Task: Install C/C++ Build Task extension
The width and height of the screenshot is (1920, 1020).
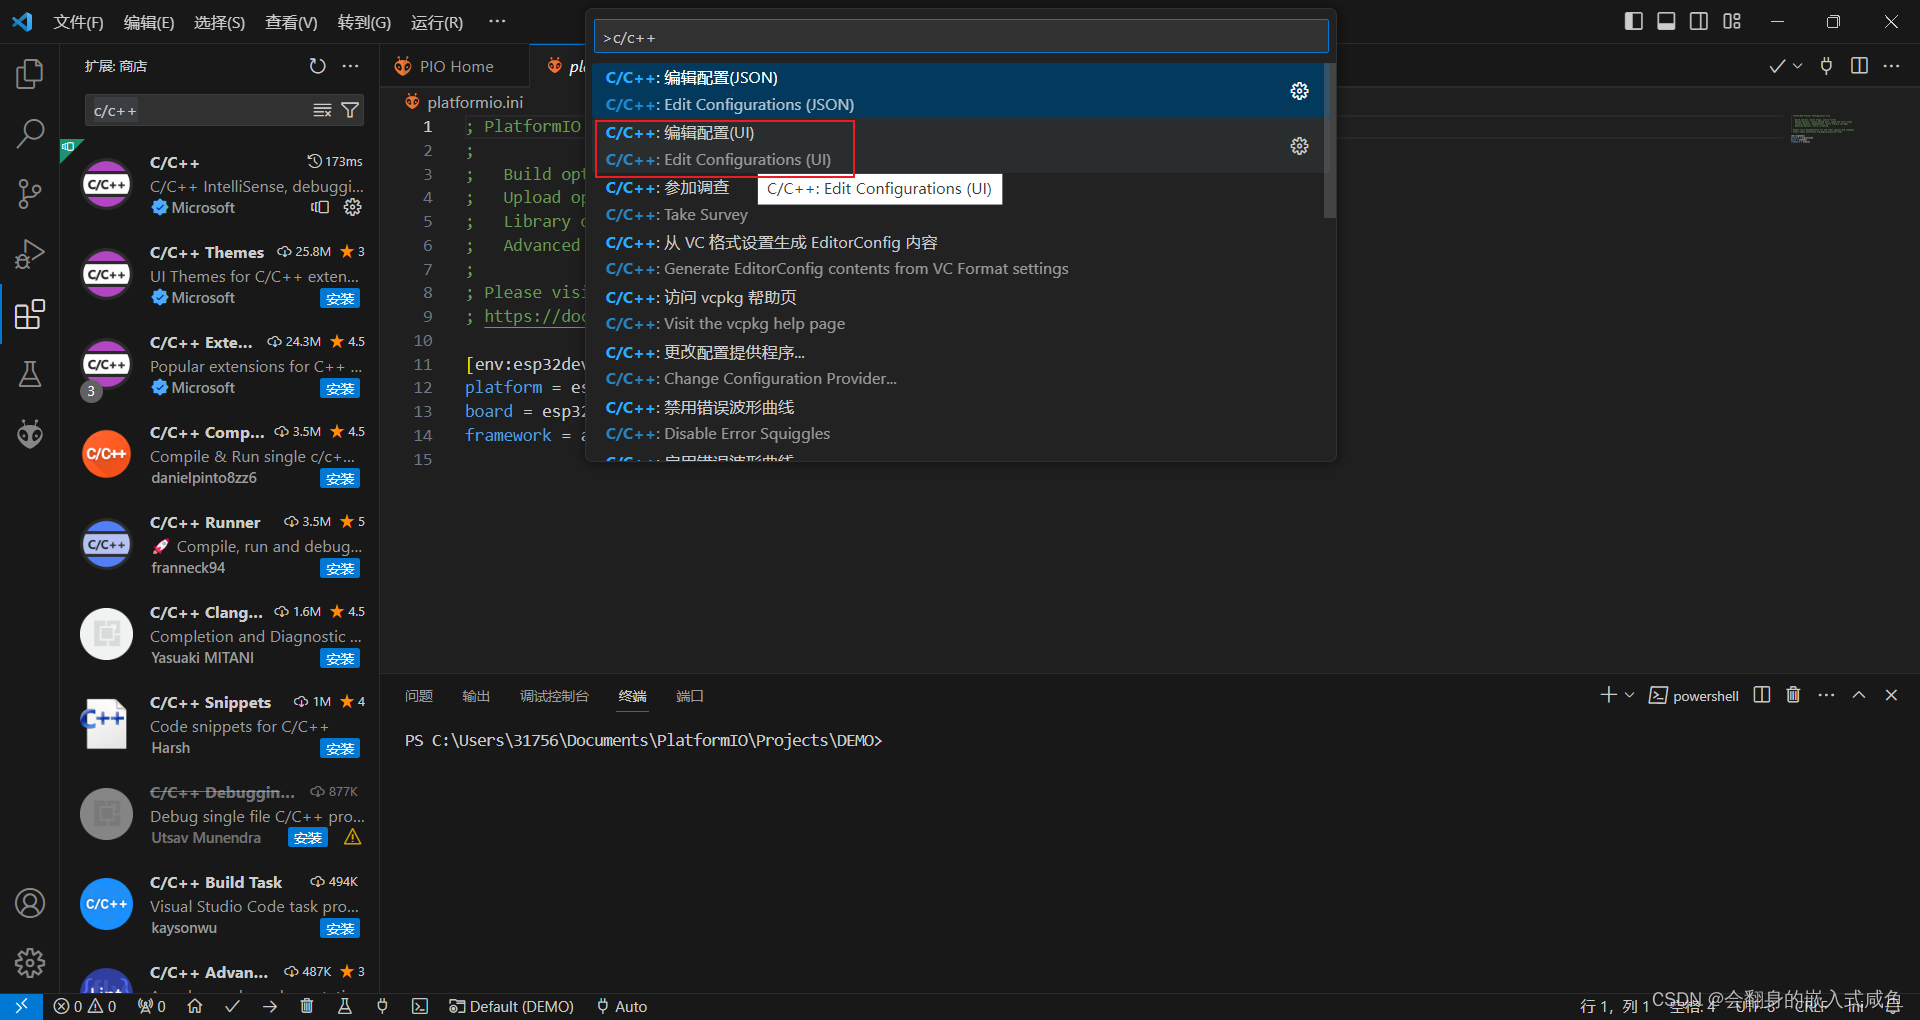Action: 340,929
